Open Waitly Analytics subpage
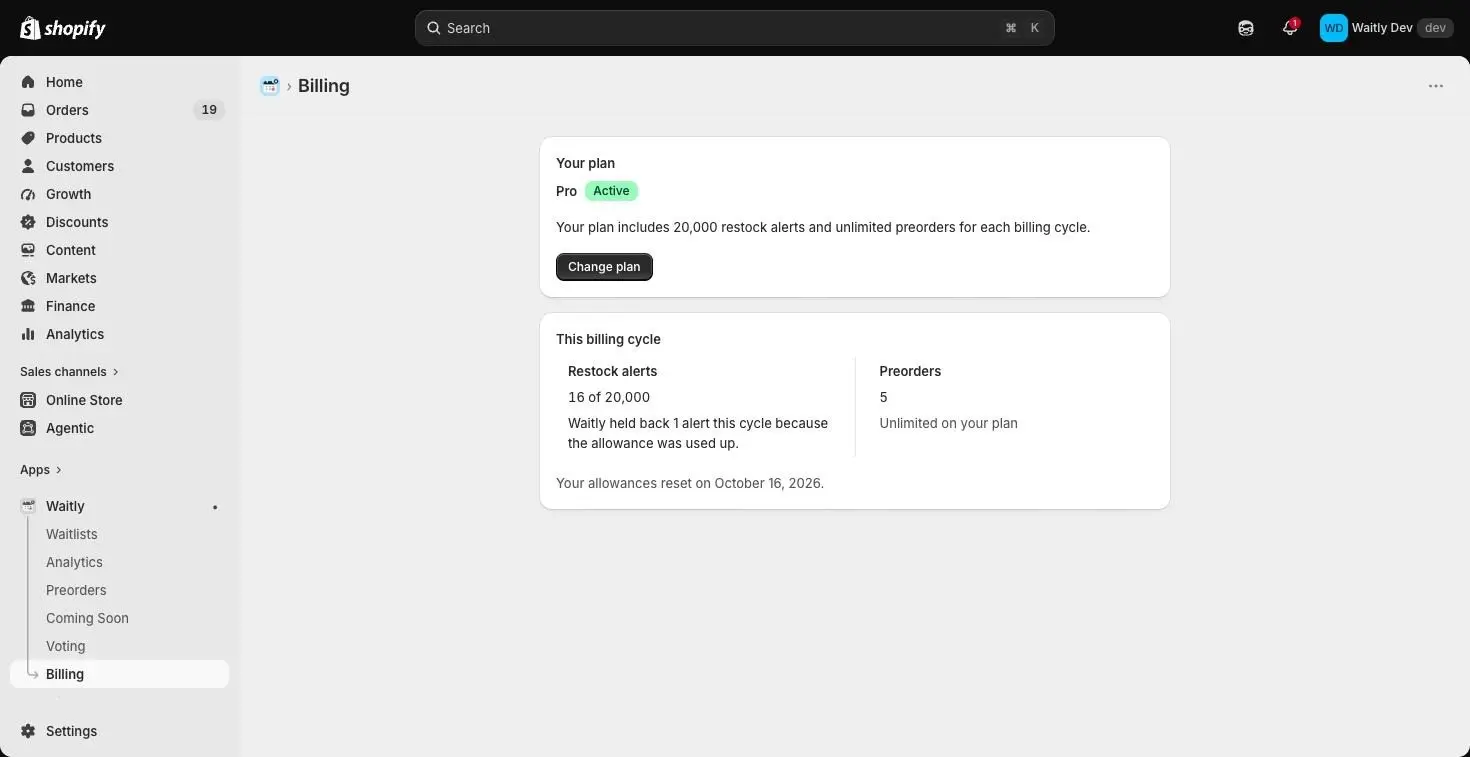The image size is (1470, 757). click(x=74, y=562)
